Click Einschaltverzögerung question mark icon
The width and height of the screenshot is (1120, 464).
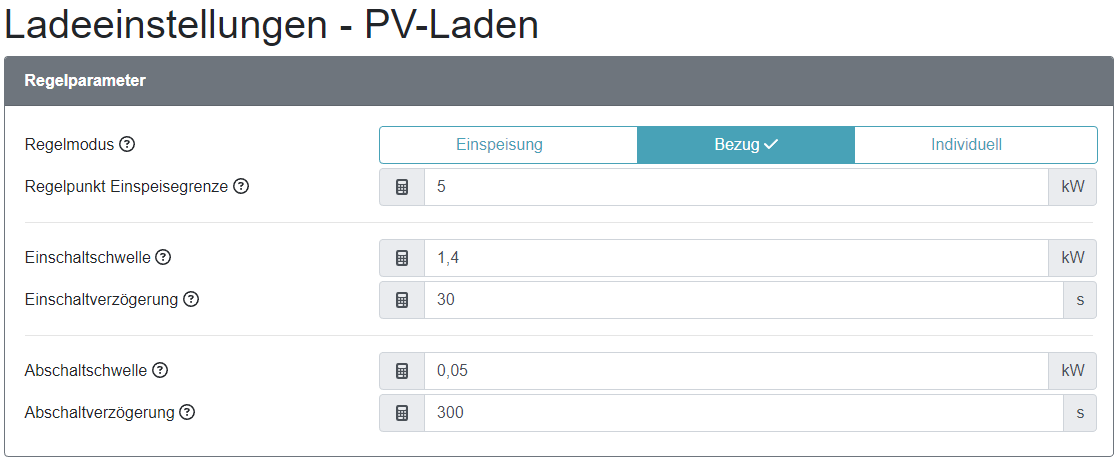coord(191,299)
